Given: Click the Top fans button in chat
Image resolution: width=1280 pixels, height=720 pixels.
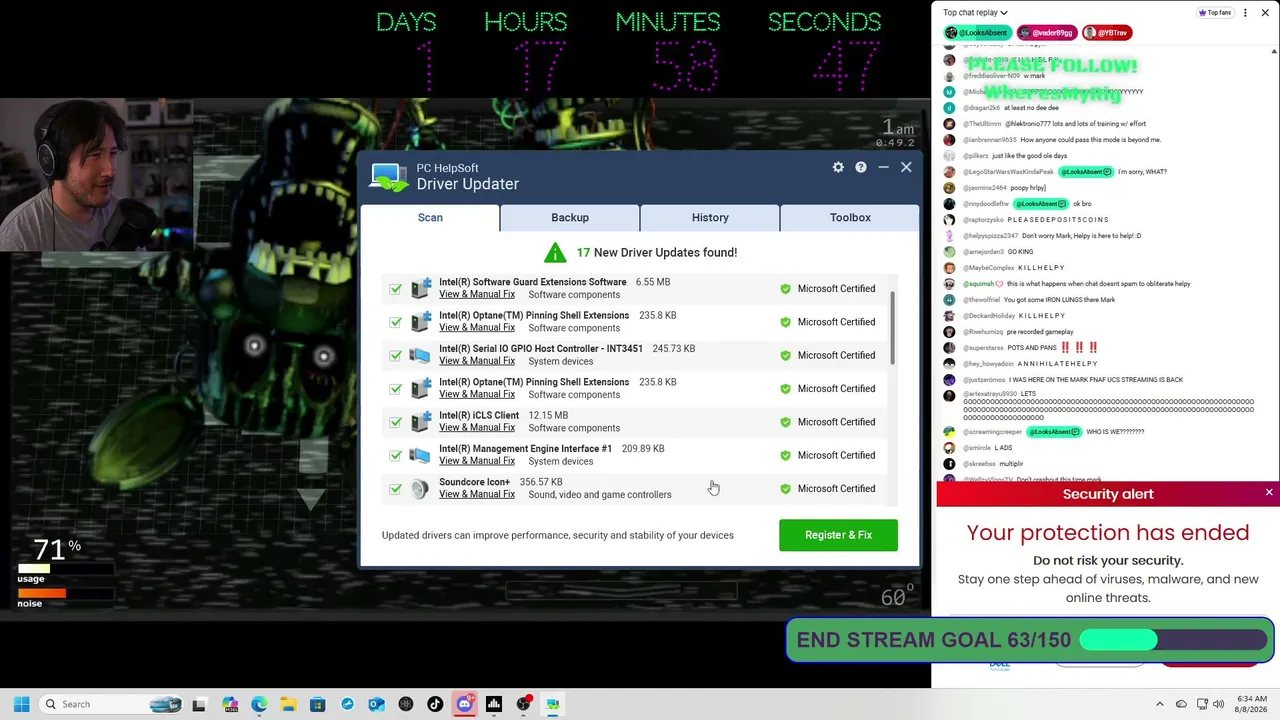Looking at the screenshot, I should coord(1215,13).
